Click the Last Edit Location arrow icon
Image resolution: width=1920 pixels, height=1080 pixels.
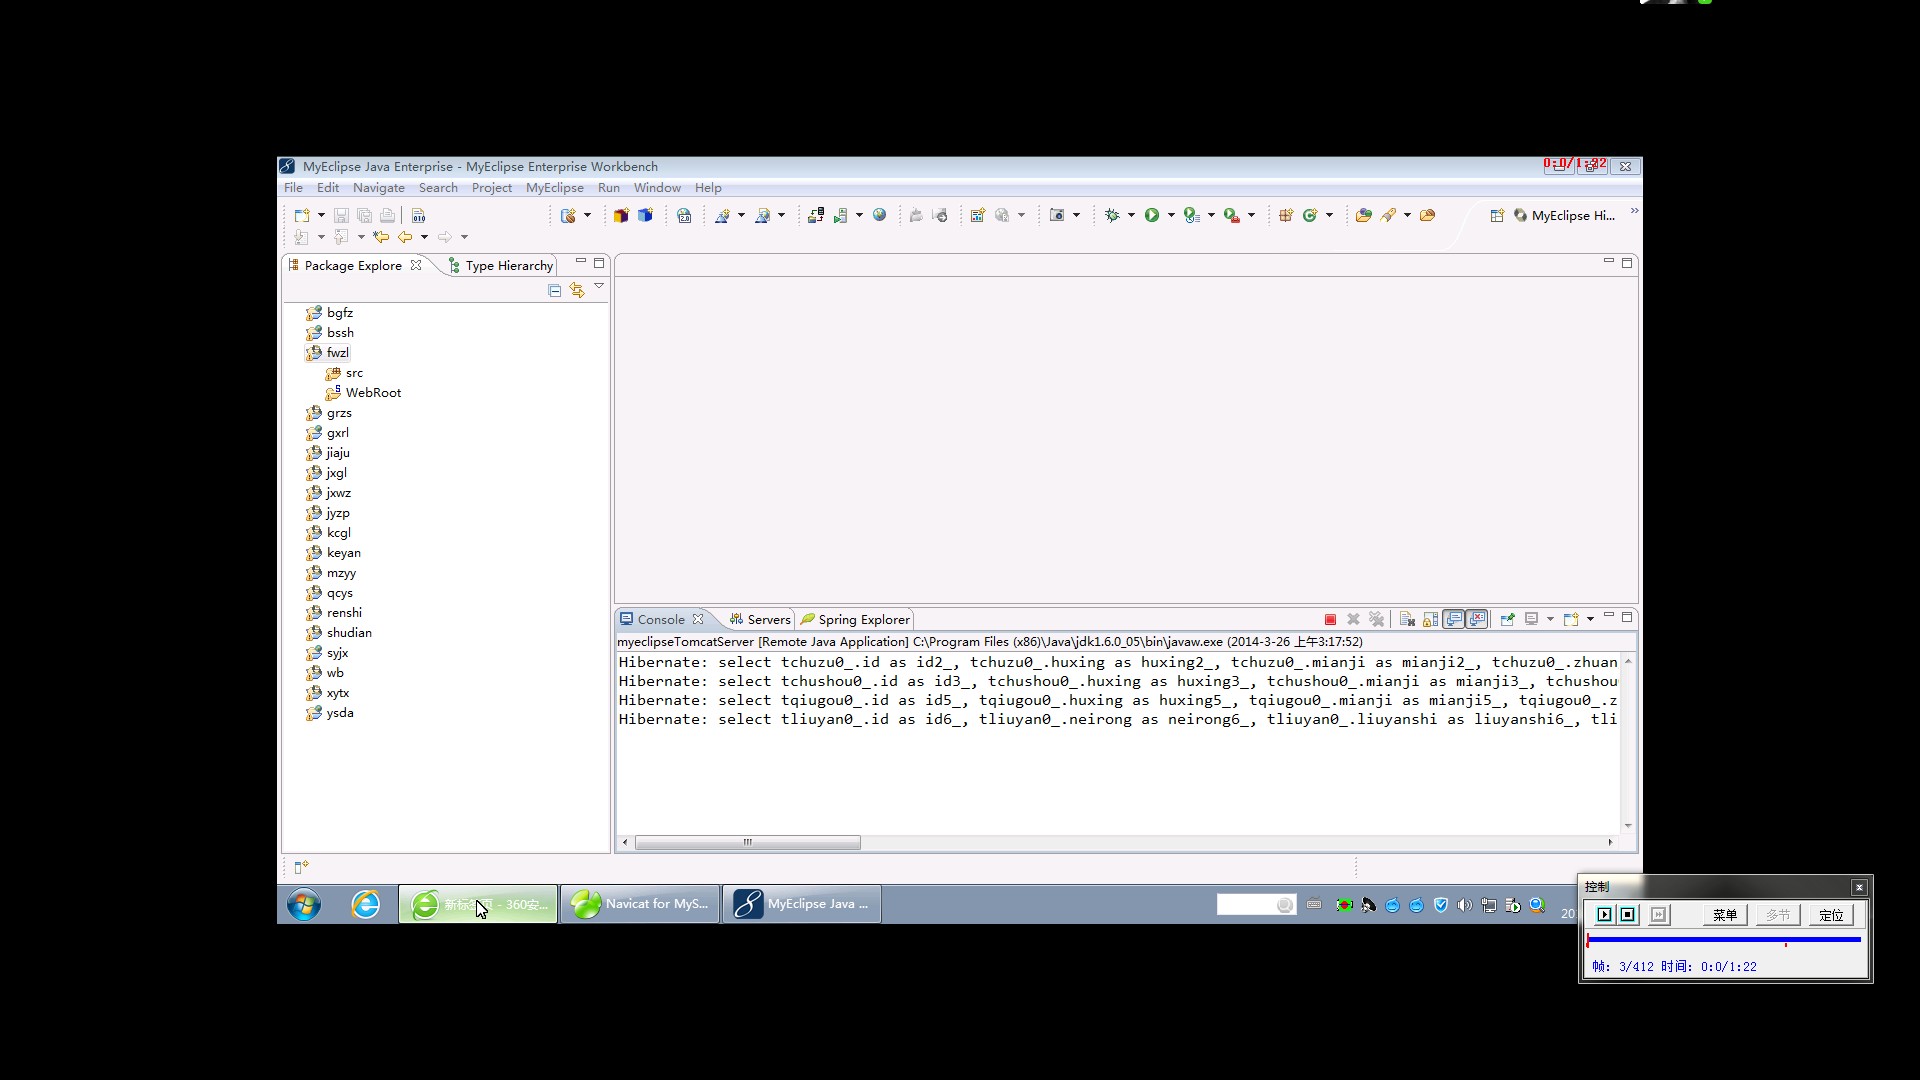(x=381, y=237)
